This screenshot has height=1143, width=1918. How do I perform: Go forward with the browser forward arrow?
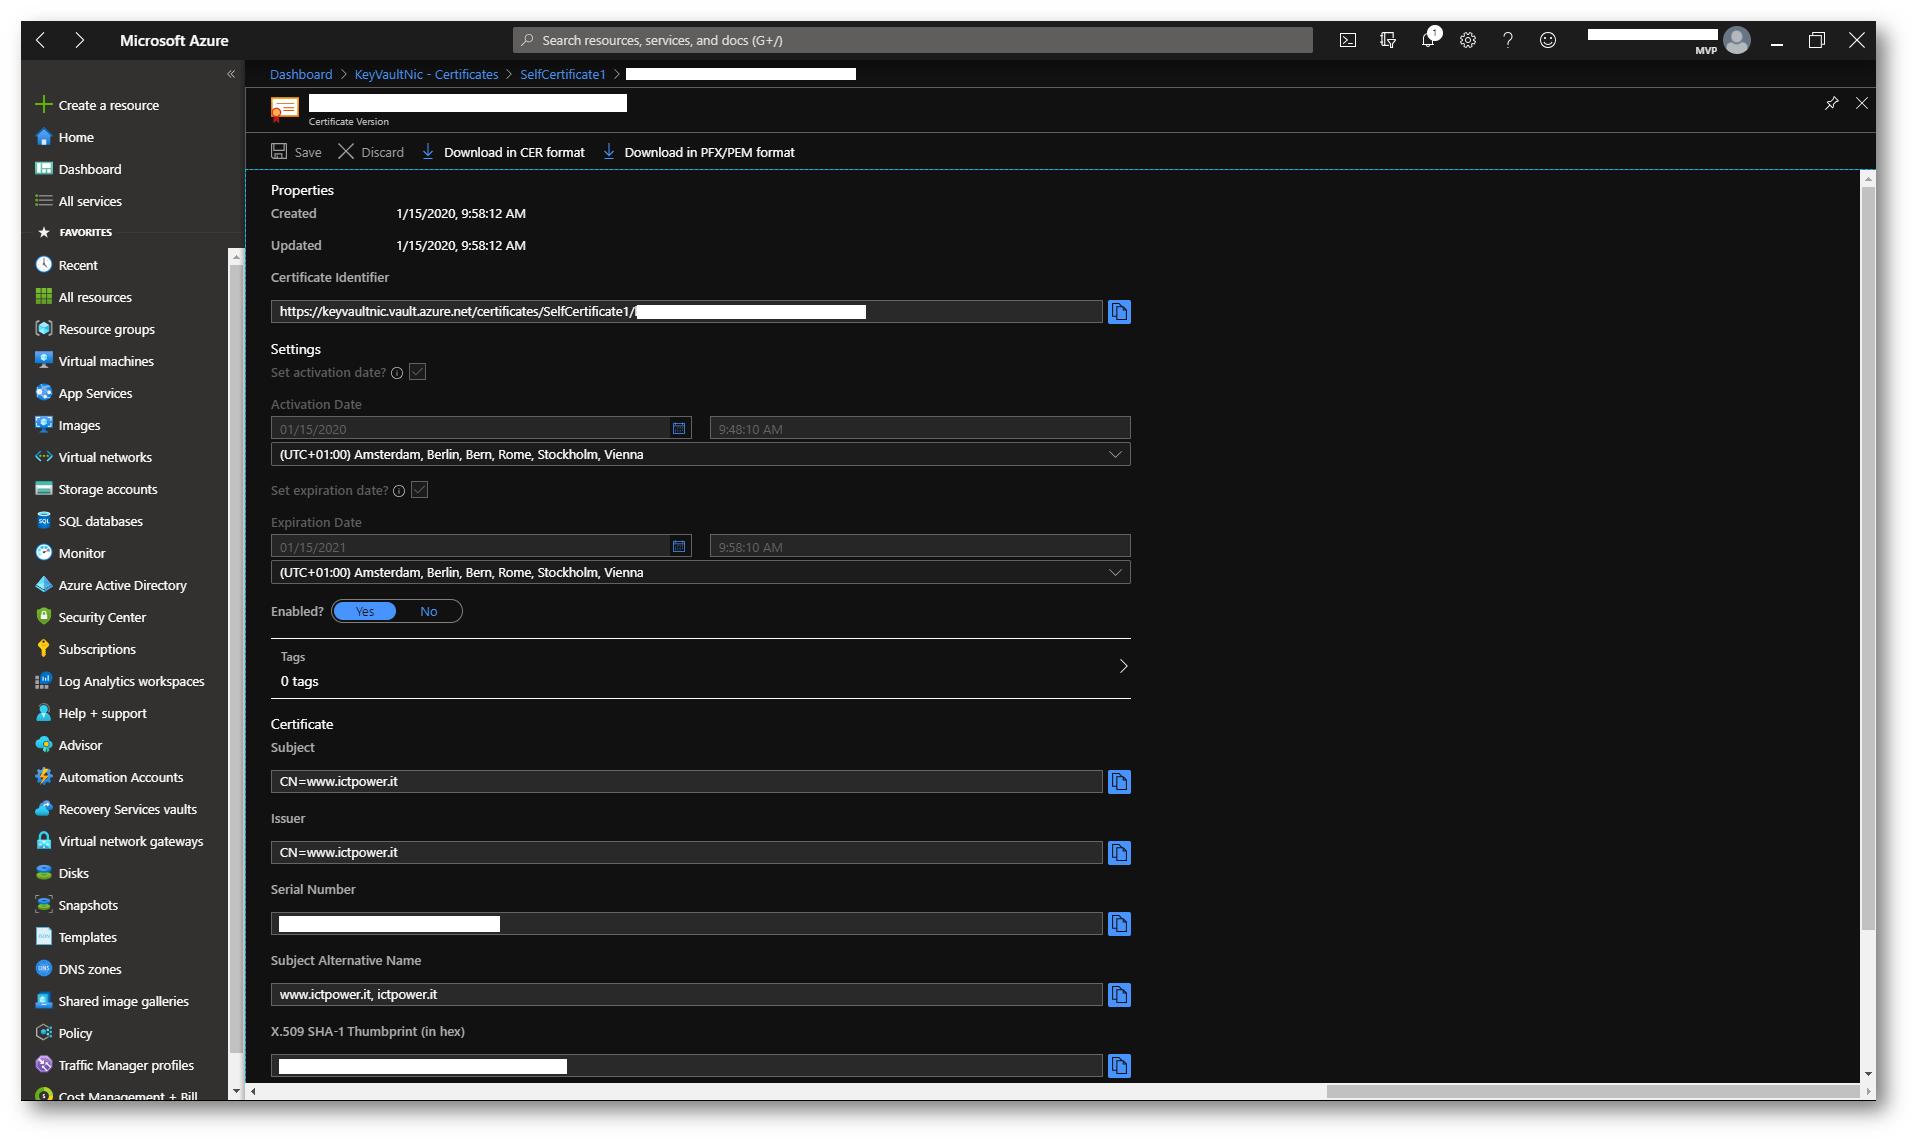[79, 40]
